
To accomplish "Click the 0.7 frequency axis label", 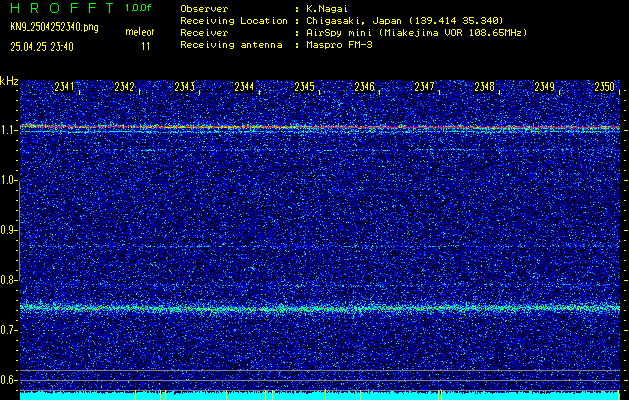I will [x=8, y=330].
